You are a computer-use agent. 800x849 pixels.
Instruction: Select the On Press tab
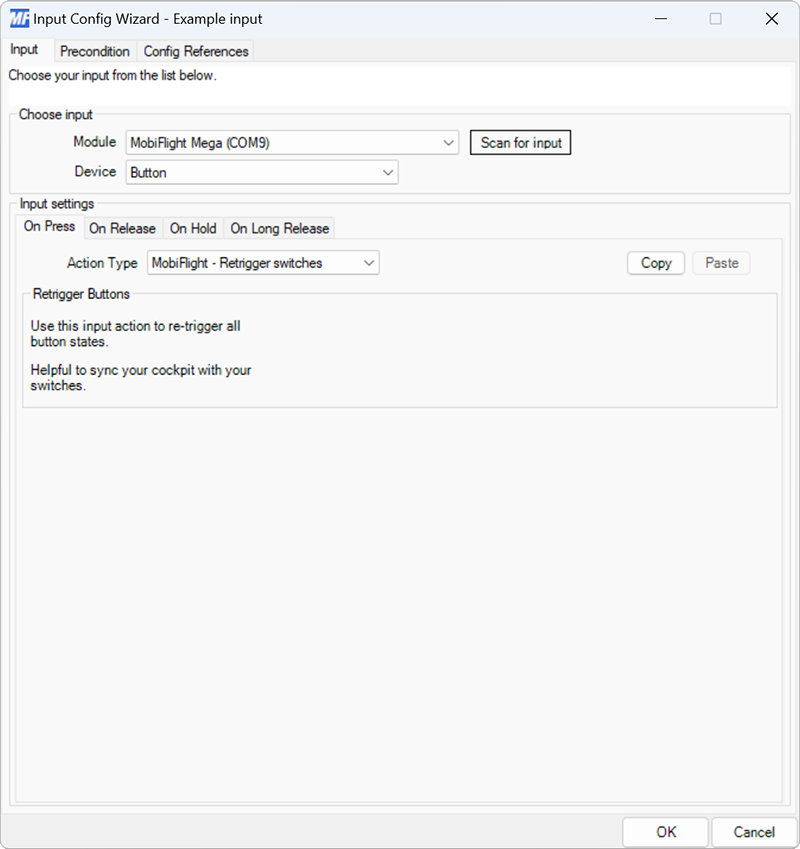pyautogui.click(x=48, y=226)
